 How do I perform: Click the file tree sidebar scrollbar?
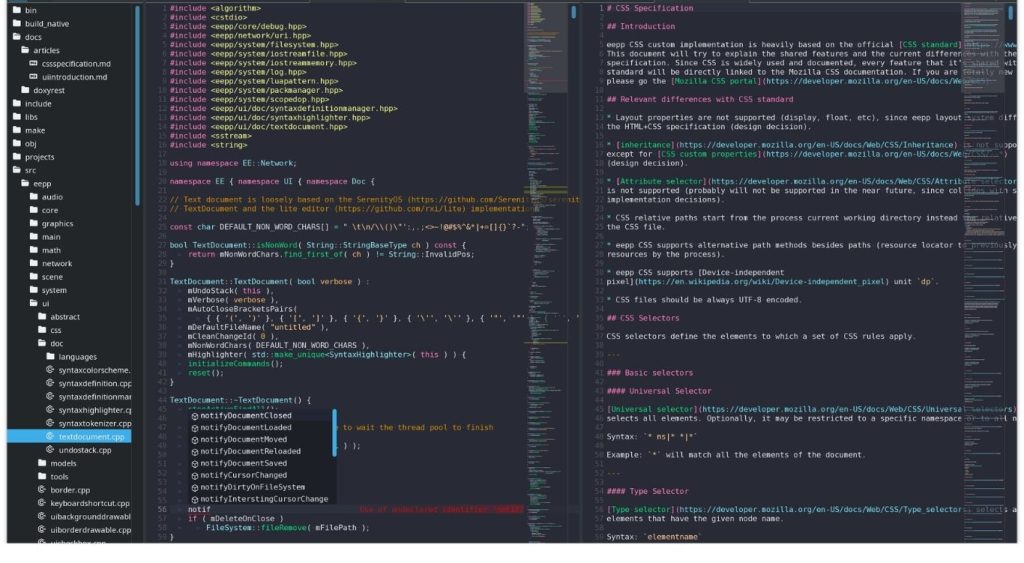click(137, 105)
